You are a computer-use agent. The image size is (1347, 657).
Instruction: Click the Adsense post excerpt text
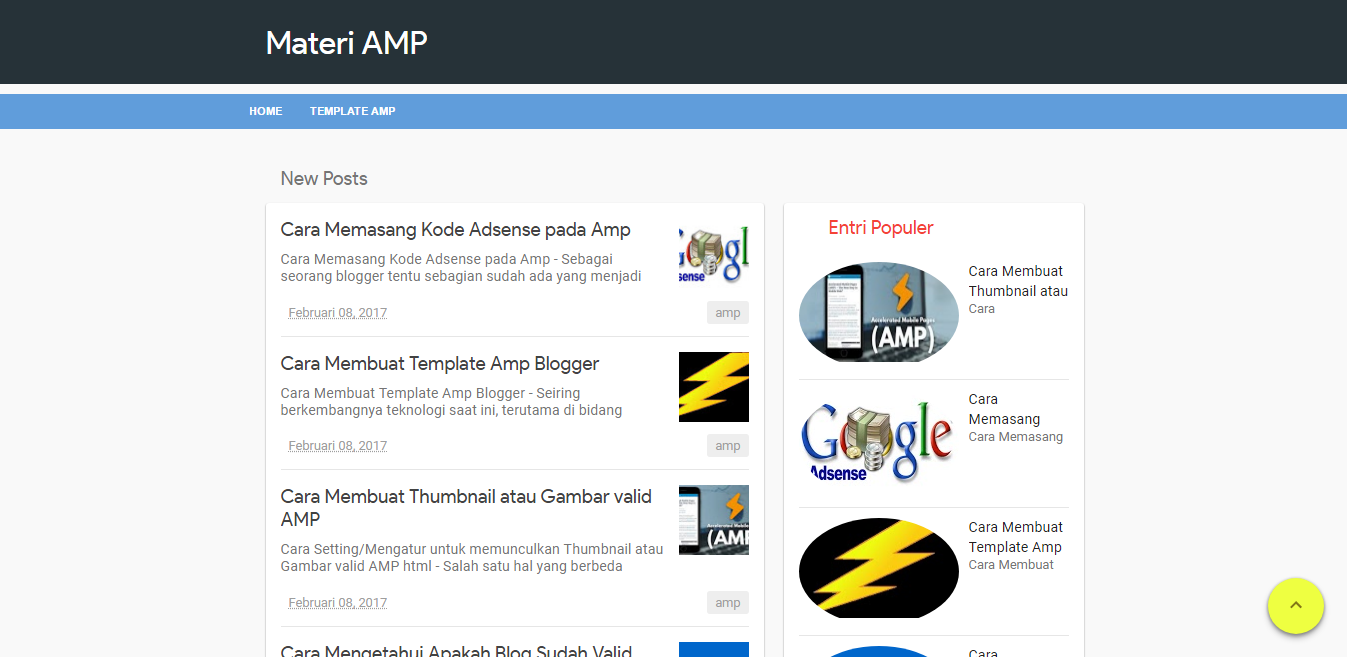coord(461,268)
